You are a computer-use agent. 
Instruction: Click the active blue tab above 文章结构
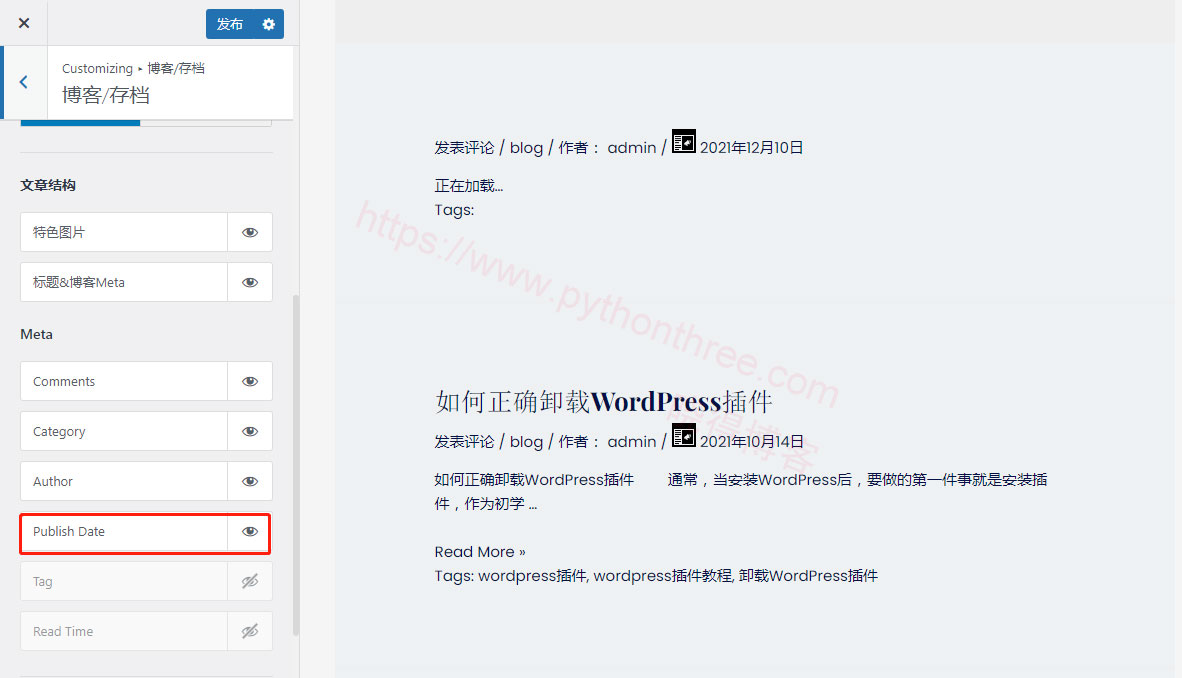tap(80, 122)
